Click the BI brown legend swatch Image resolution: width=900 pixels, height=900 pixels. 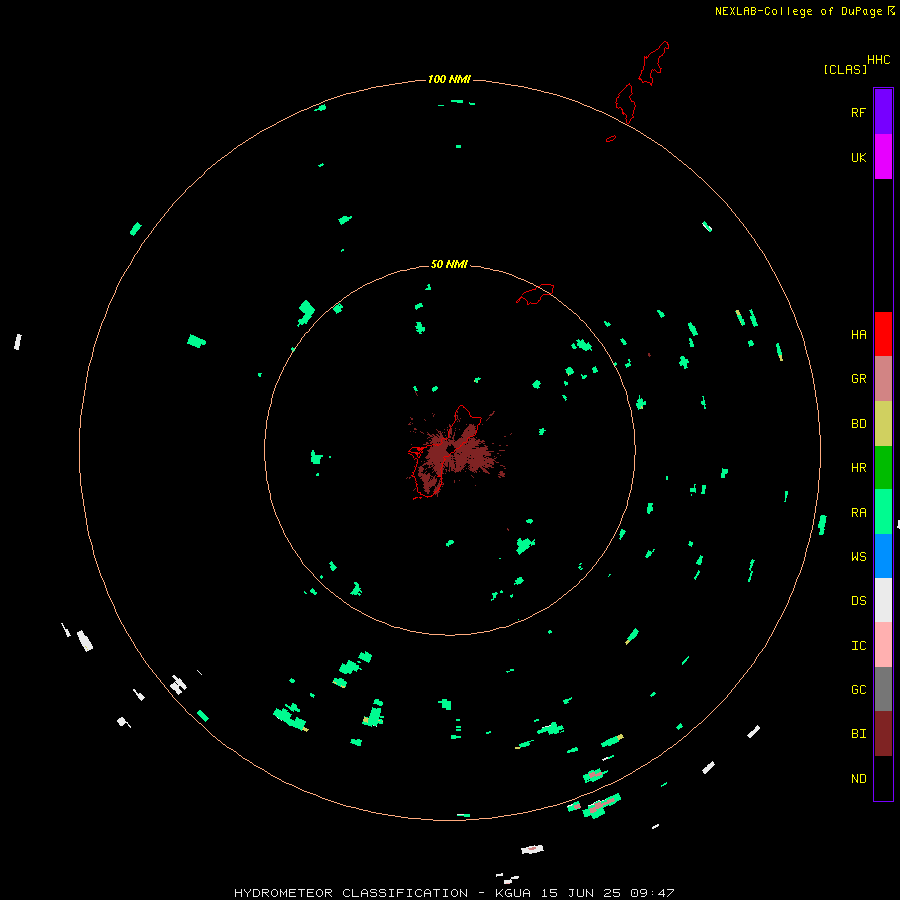tap(883, 734)
